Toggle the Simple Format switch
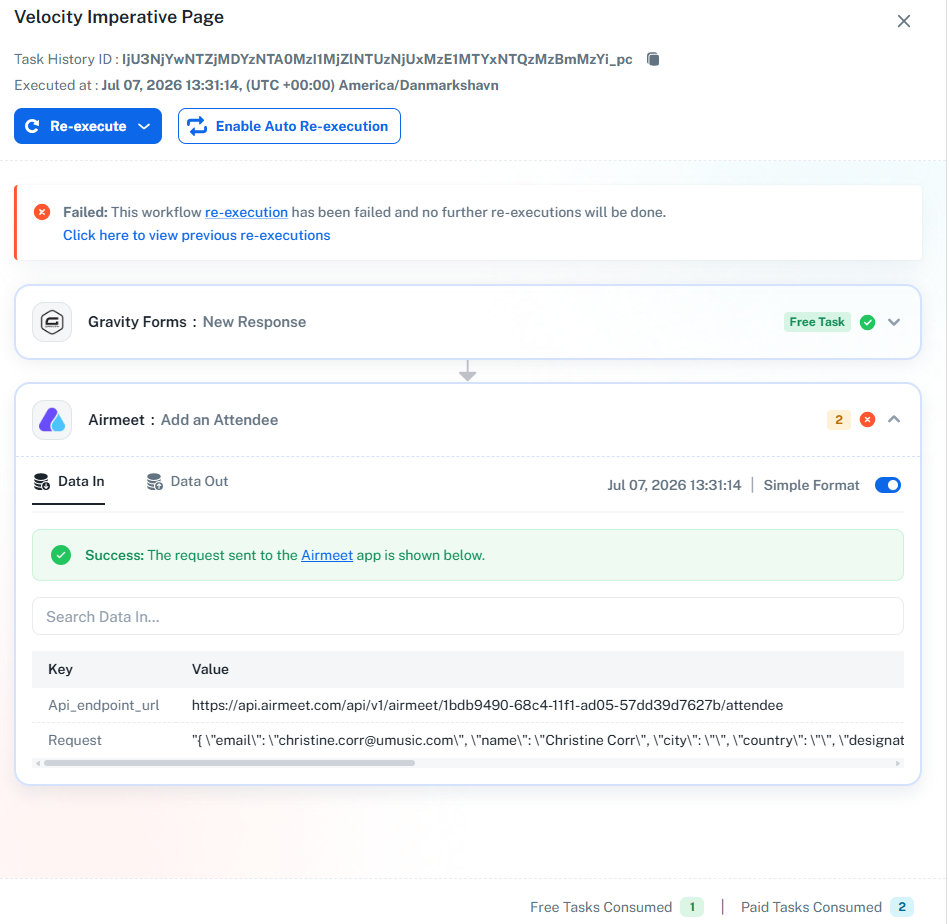Viewport: 949px width, 924px height. 888,485
